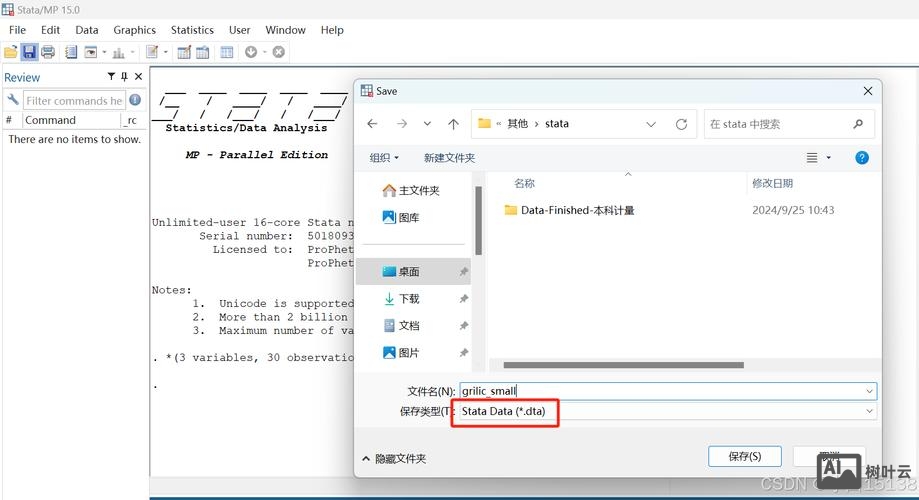Open the Data menu
The height and width of the screenshot is (500, 919).
pyautogui.click(x=87, y=30)
